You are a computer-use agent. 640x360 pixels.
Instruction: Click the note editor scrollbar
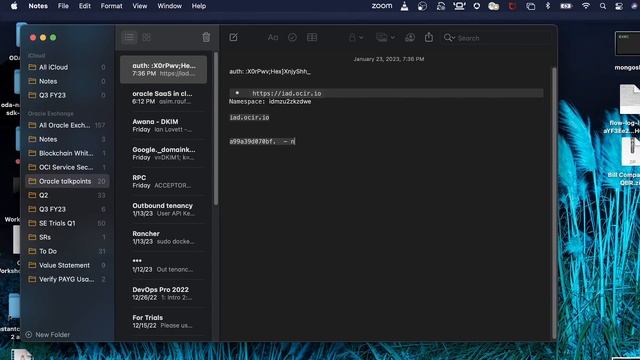coord(554,203)
